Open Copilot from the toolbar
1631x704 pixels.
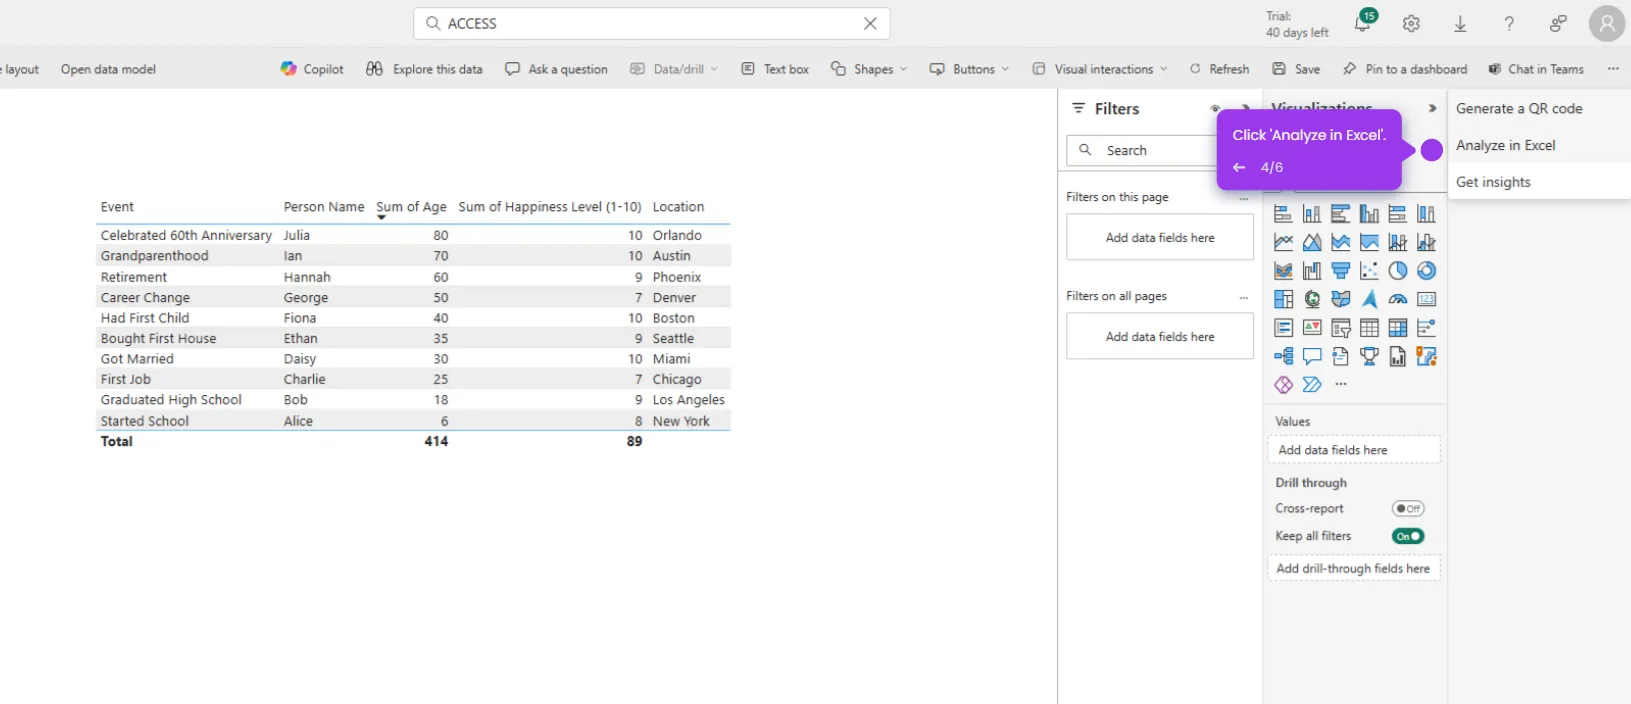tap(312, 69)
